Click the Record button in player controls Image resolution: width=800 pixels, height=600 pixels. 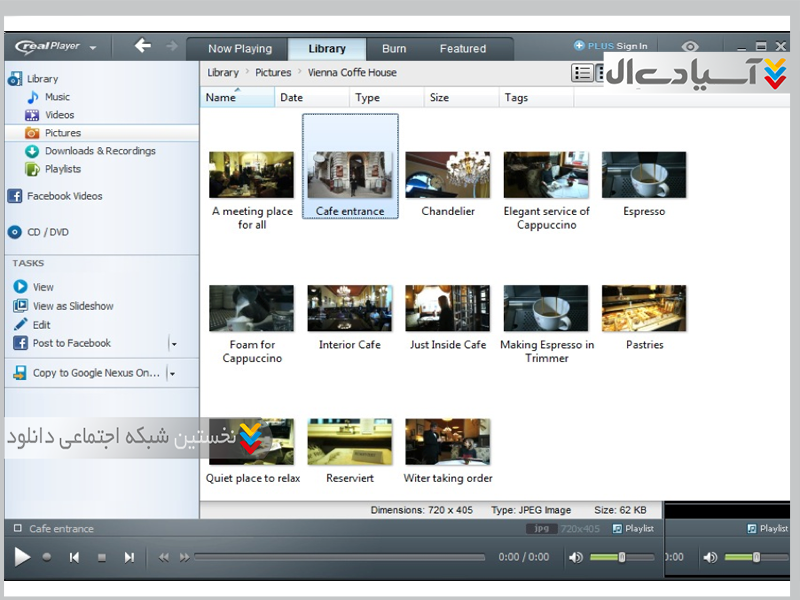pos(47,557)
